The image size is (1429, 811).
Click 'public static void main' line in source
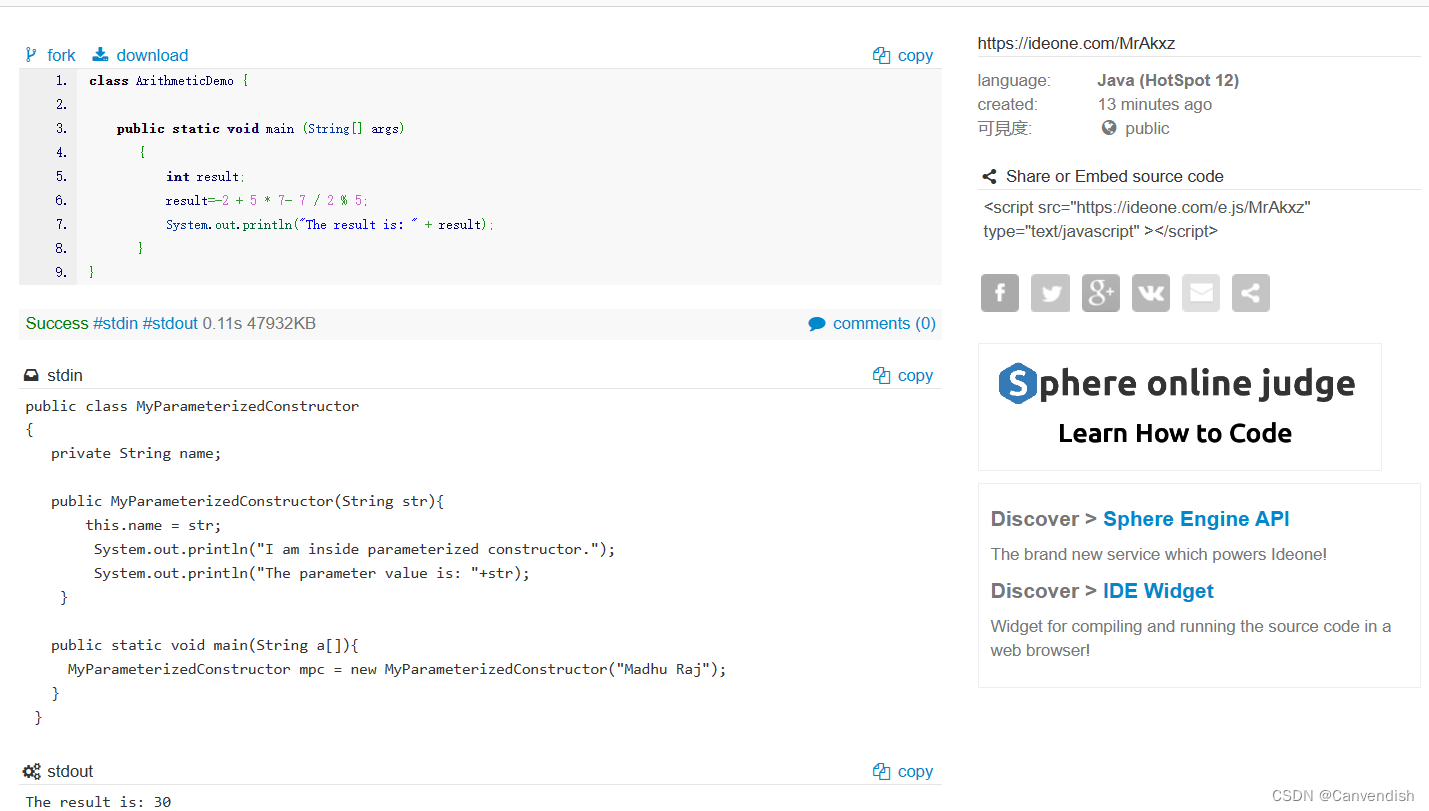(x=260, y=129)
